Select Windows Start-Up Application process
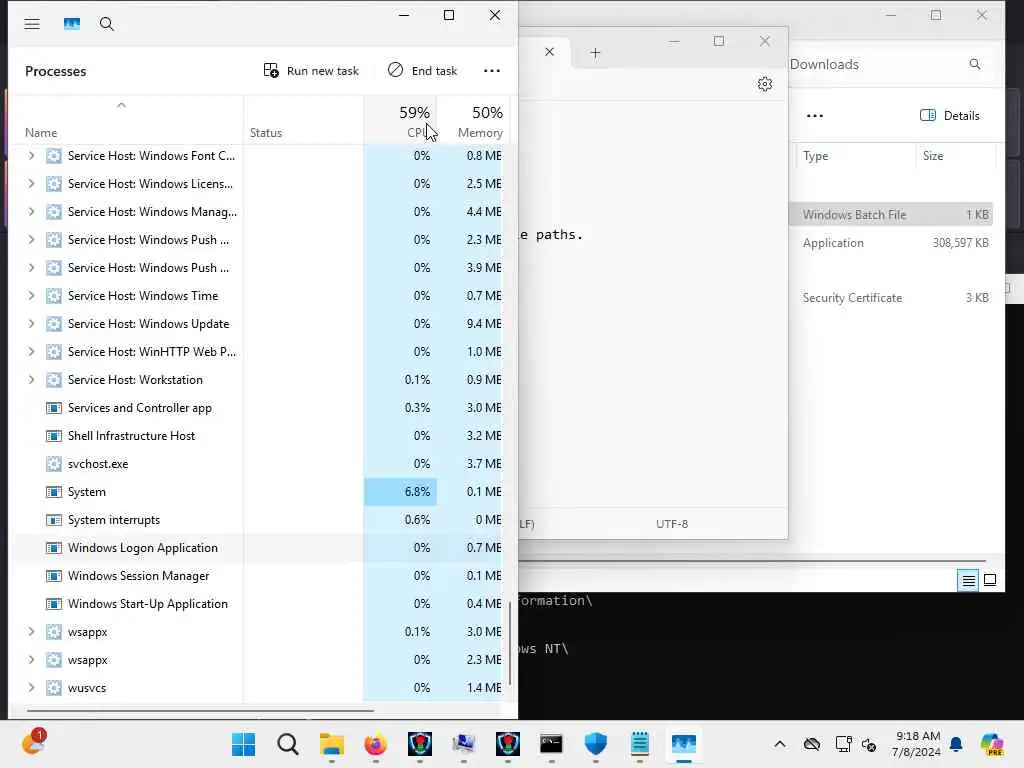Image resolution: width=1024 pixels, height=768 pixels. pyautogui.click(x=259, y=604)
